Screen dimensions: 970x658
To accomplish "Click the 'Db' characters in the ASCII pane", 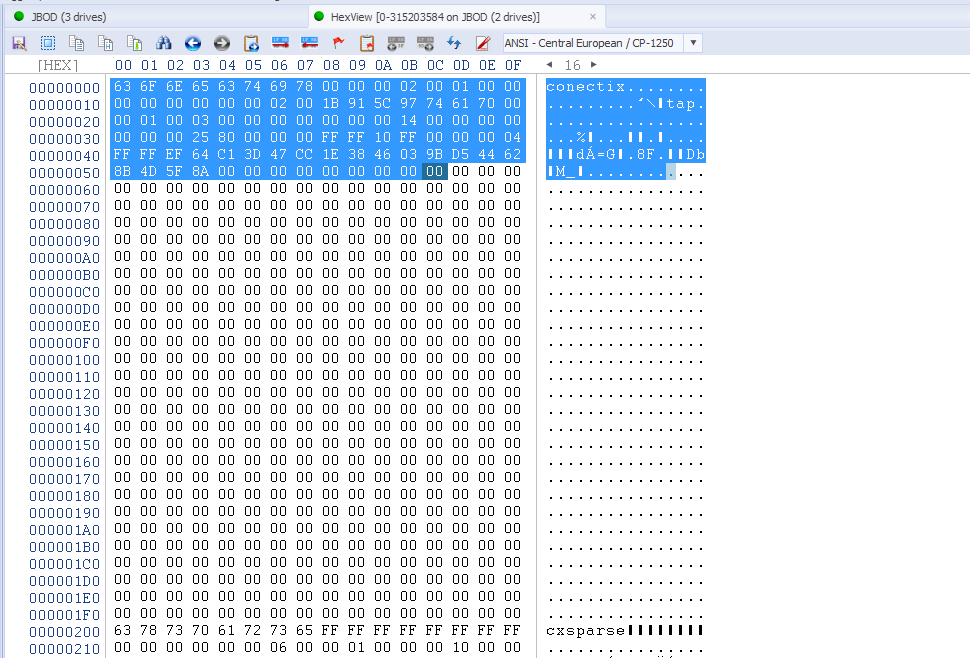I will (696, 155).
